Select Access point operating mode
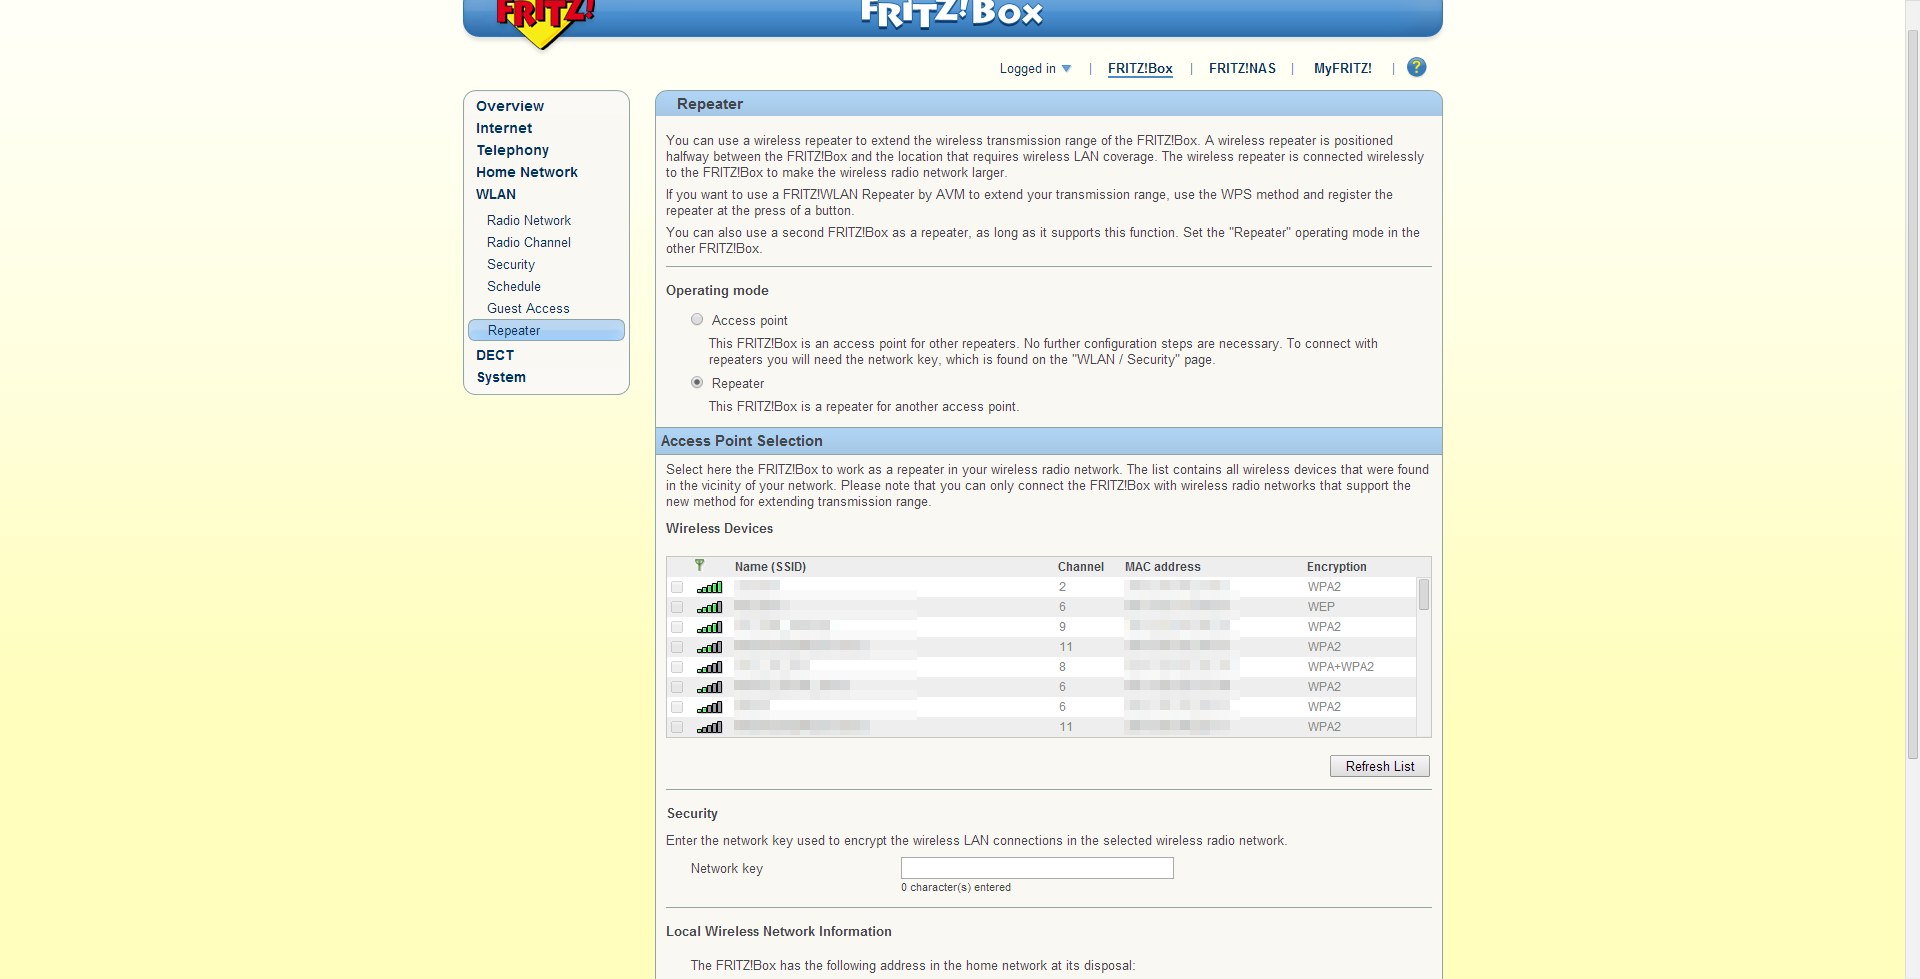Image resolution: width=1920 pixels, height=979 pixels. pyautogui.click(x=697, y=320)
